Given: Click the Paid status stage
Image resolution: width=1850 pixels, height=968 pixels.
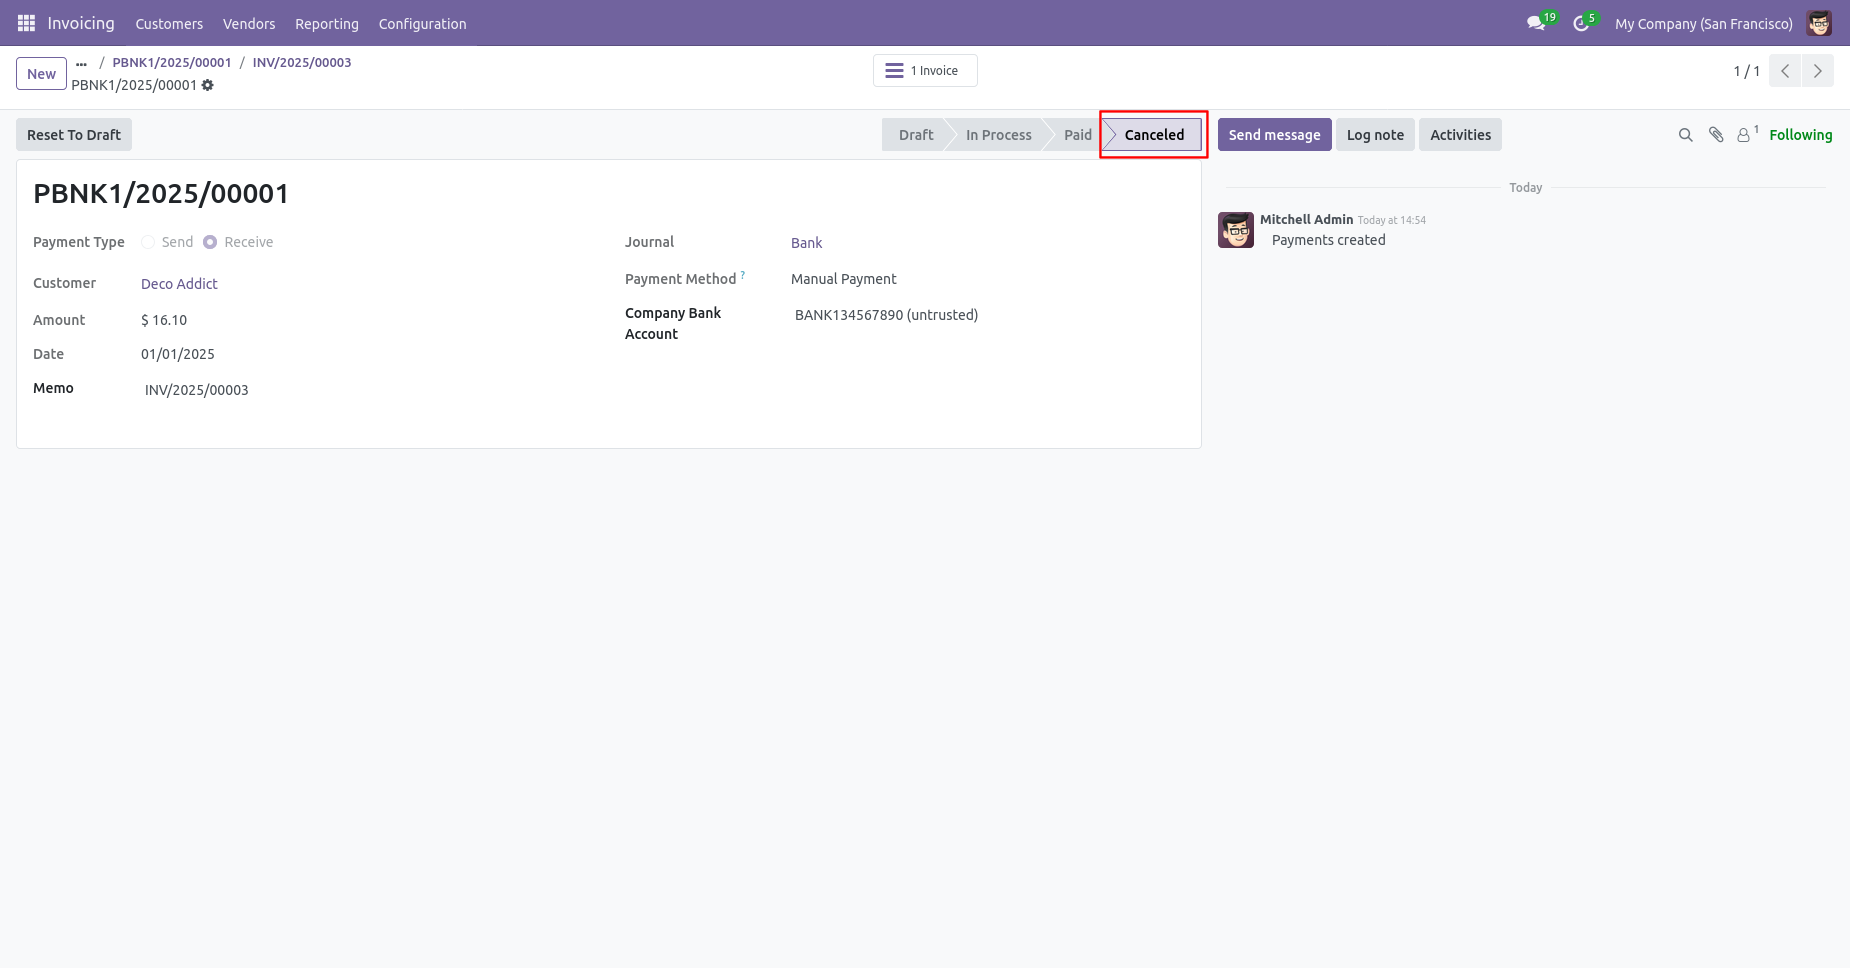Looking at the screenshot, I should 1077,135.
